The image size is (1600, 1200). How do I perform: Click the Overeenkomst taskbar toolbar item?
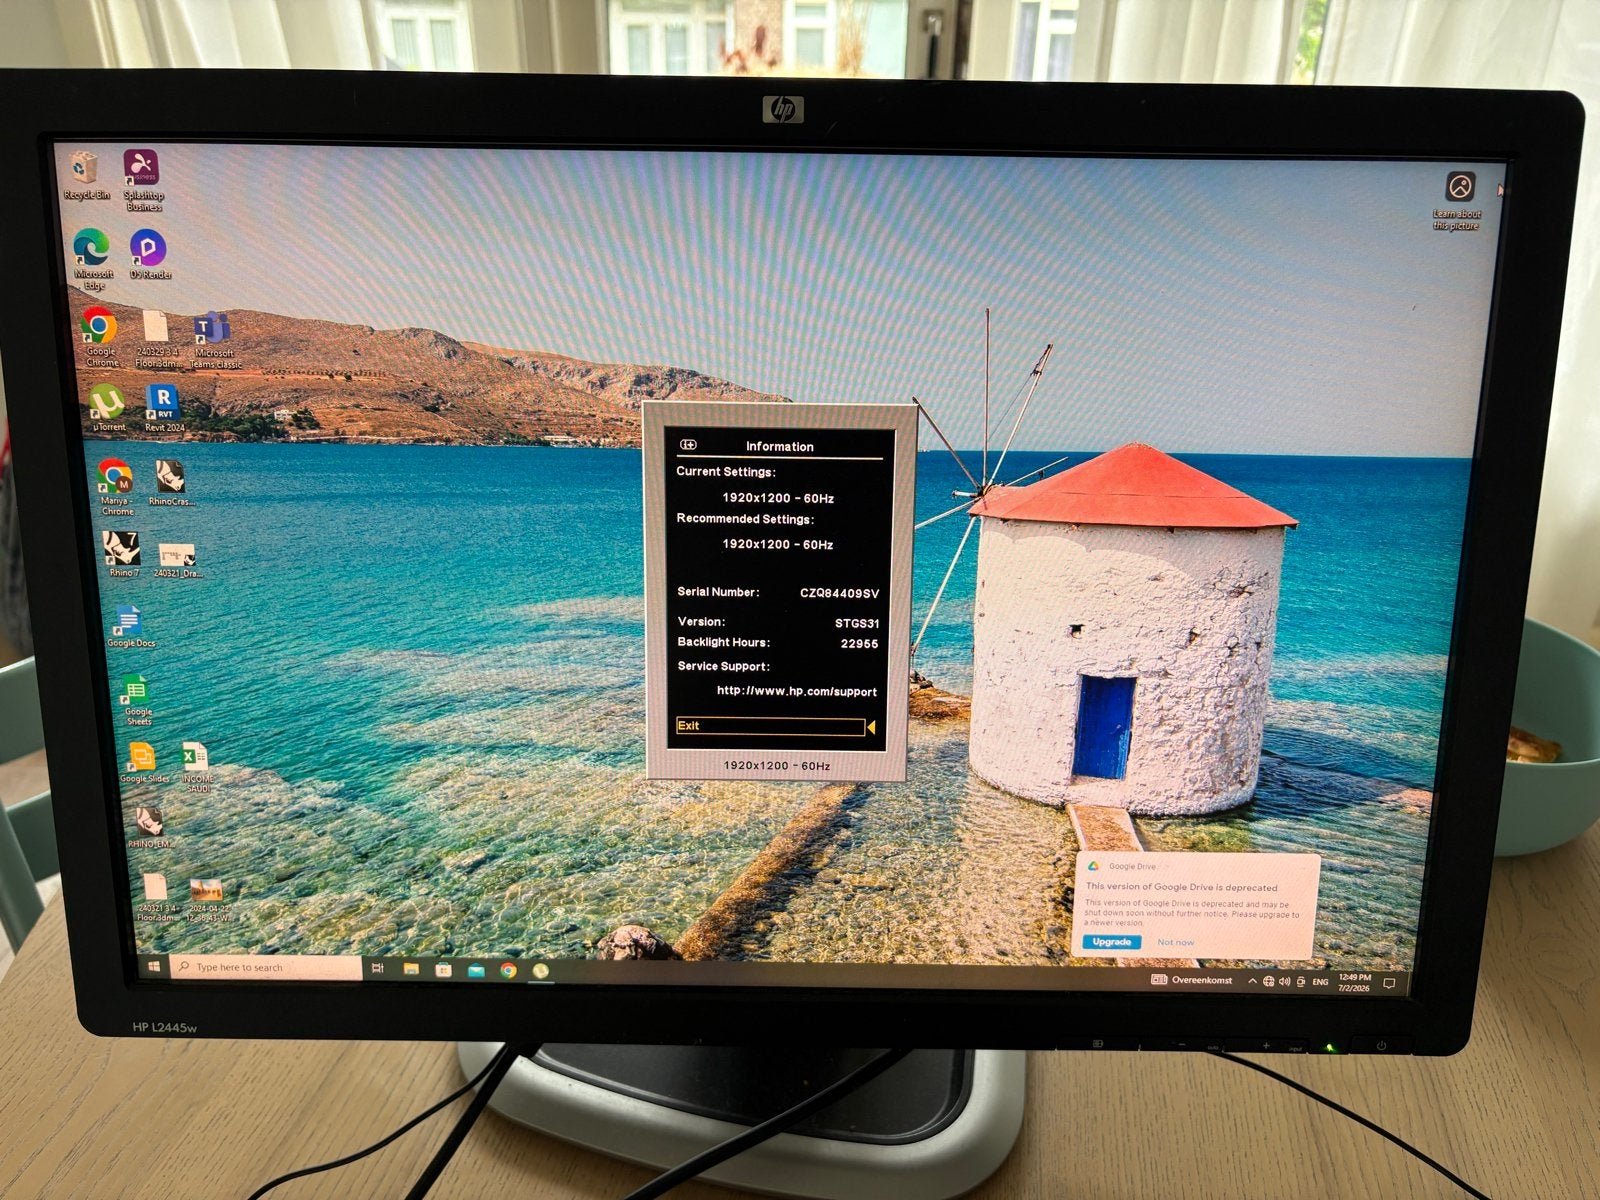pos(1192,980)
